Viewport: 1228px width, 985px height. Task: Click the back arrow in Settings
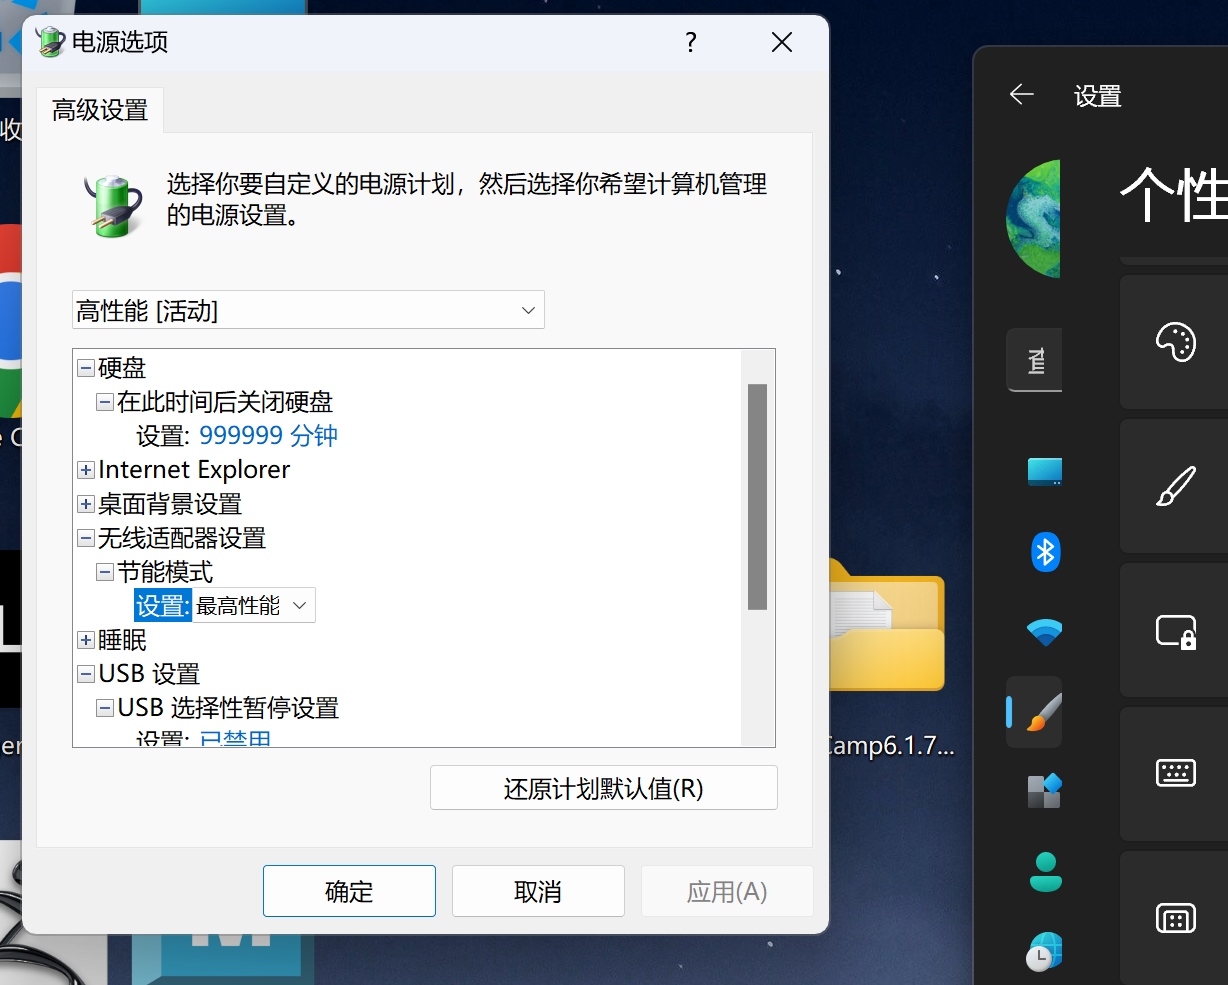(x=1021, y=95)
